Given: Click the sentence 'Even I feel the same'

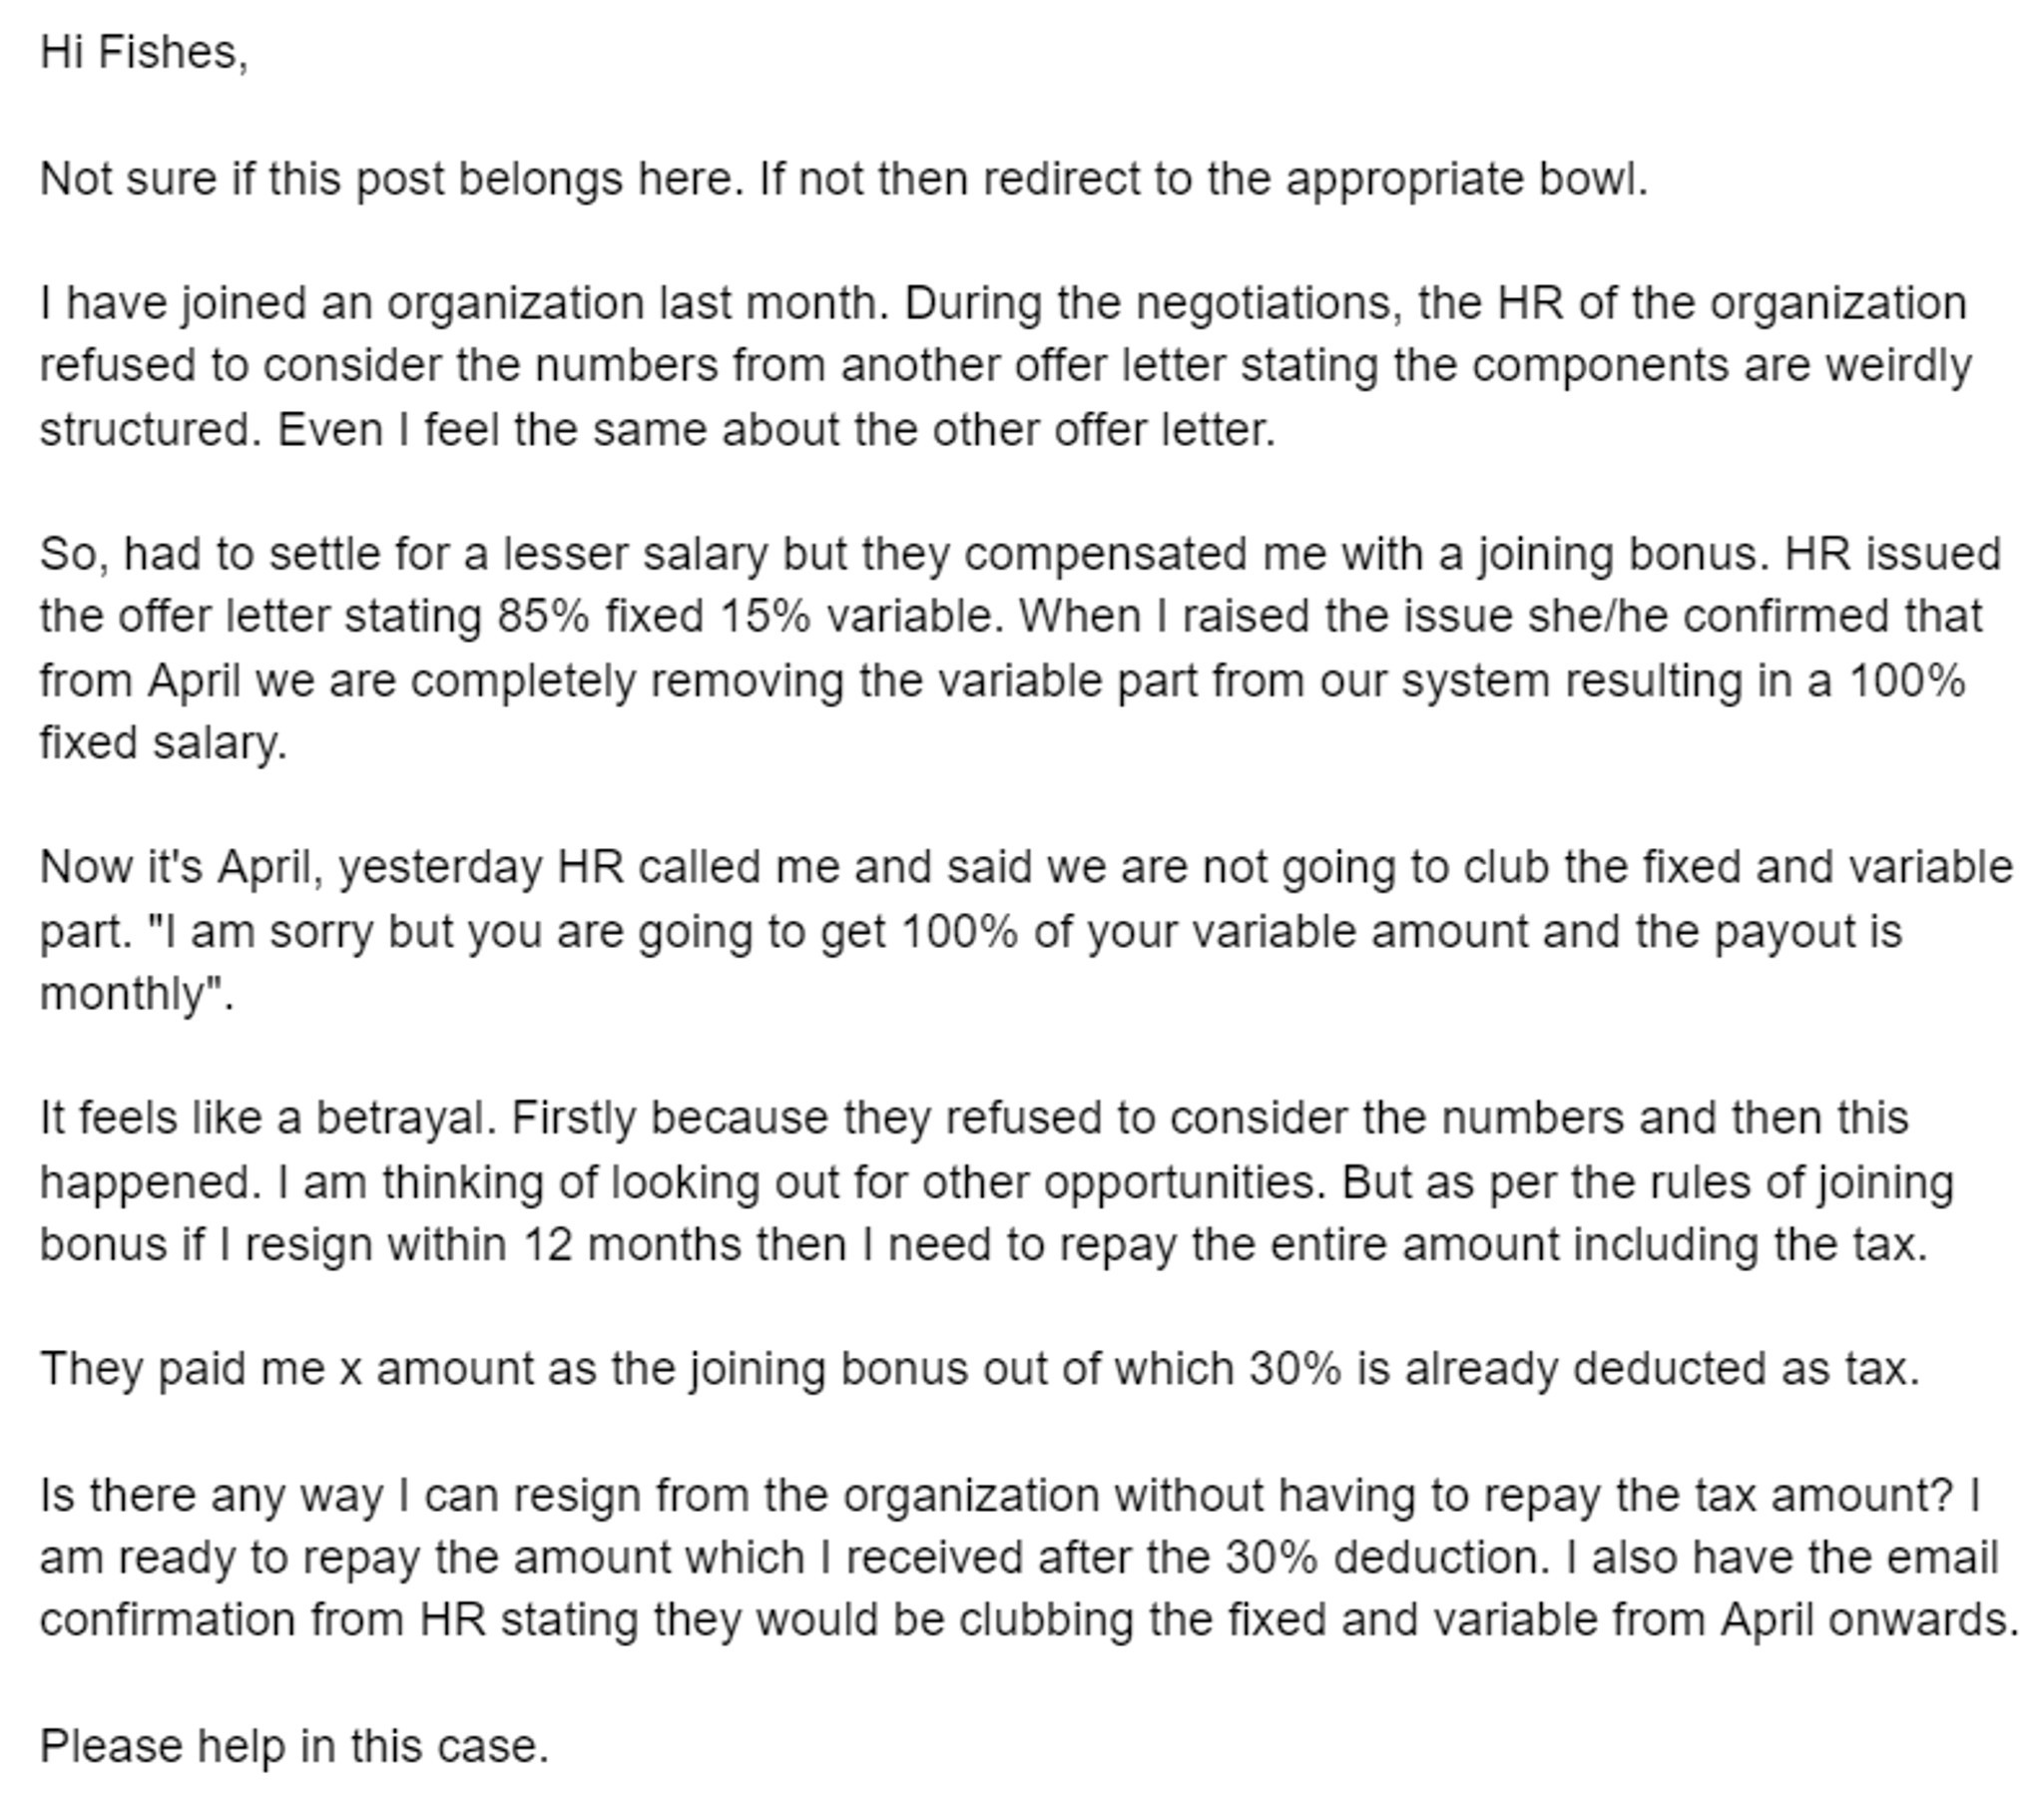Looking at the screenshot, I should [776, 430].
